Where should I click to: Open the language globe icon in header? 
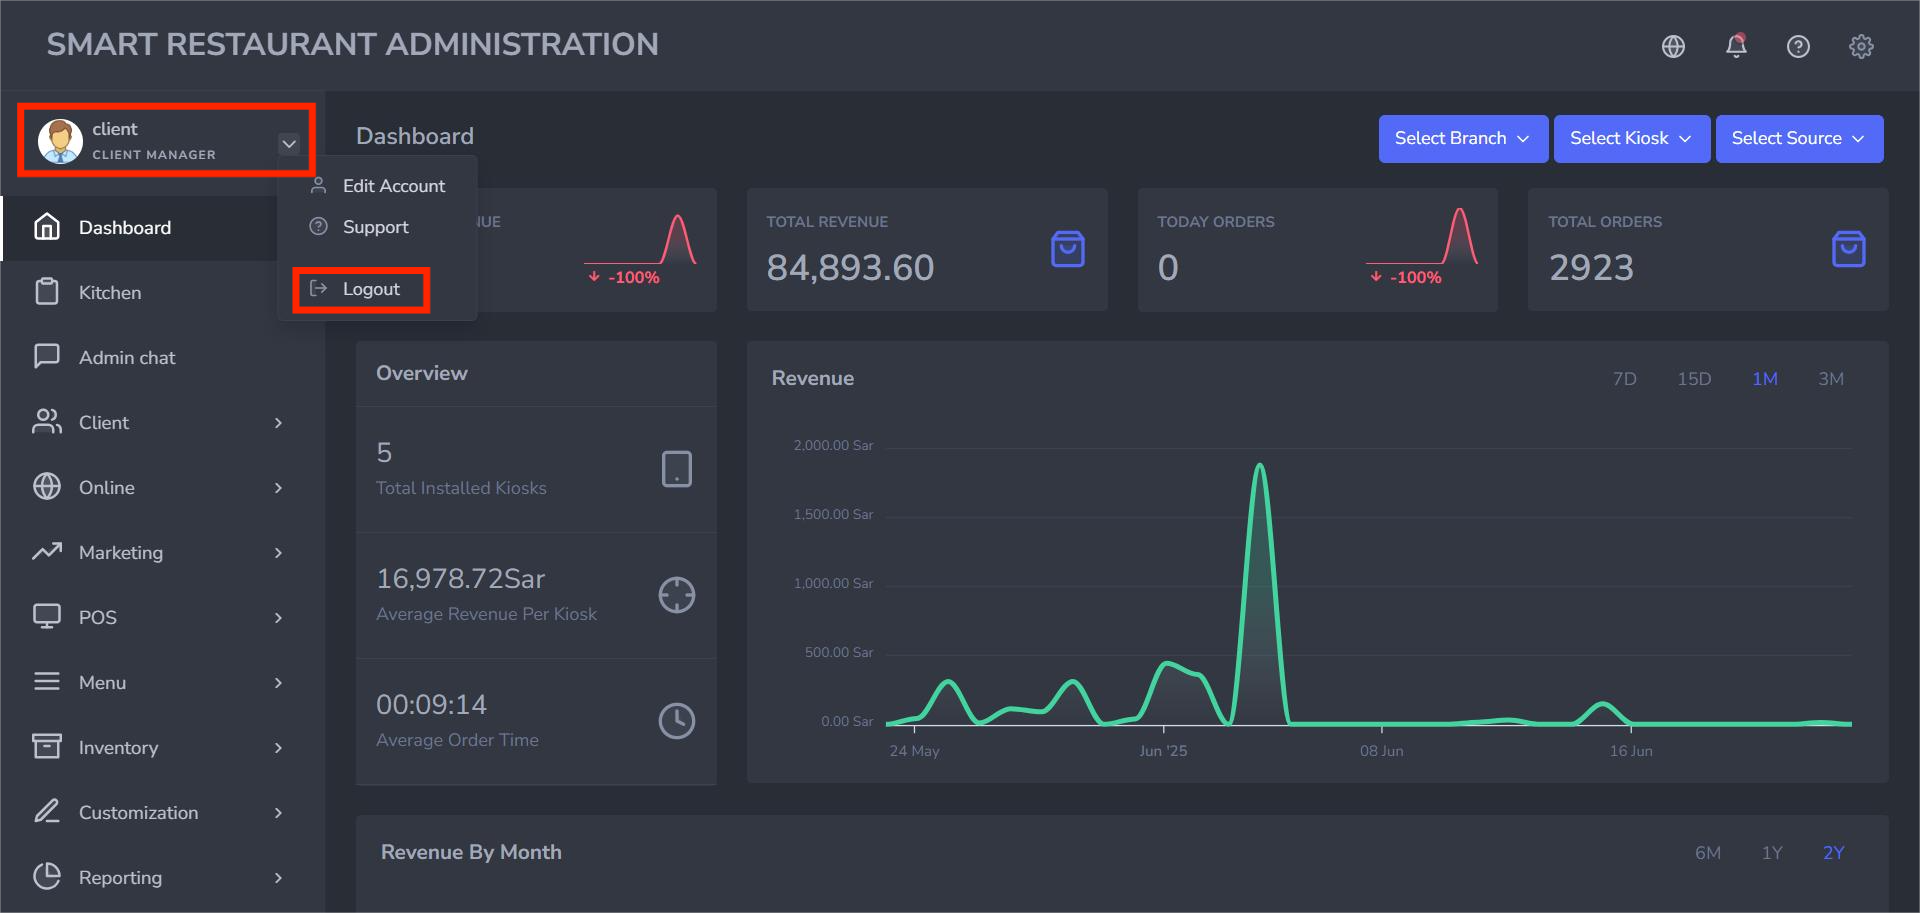(x=1673, y=46)
